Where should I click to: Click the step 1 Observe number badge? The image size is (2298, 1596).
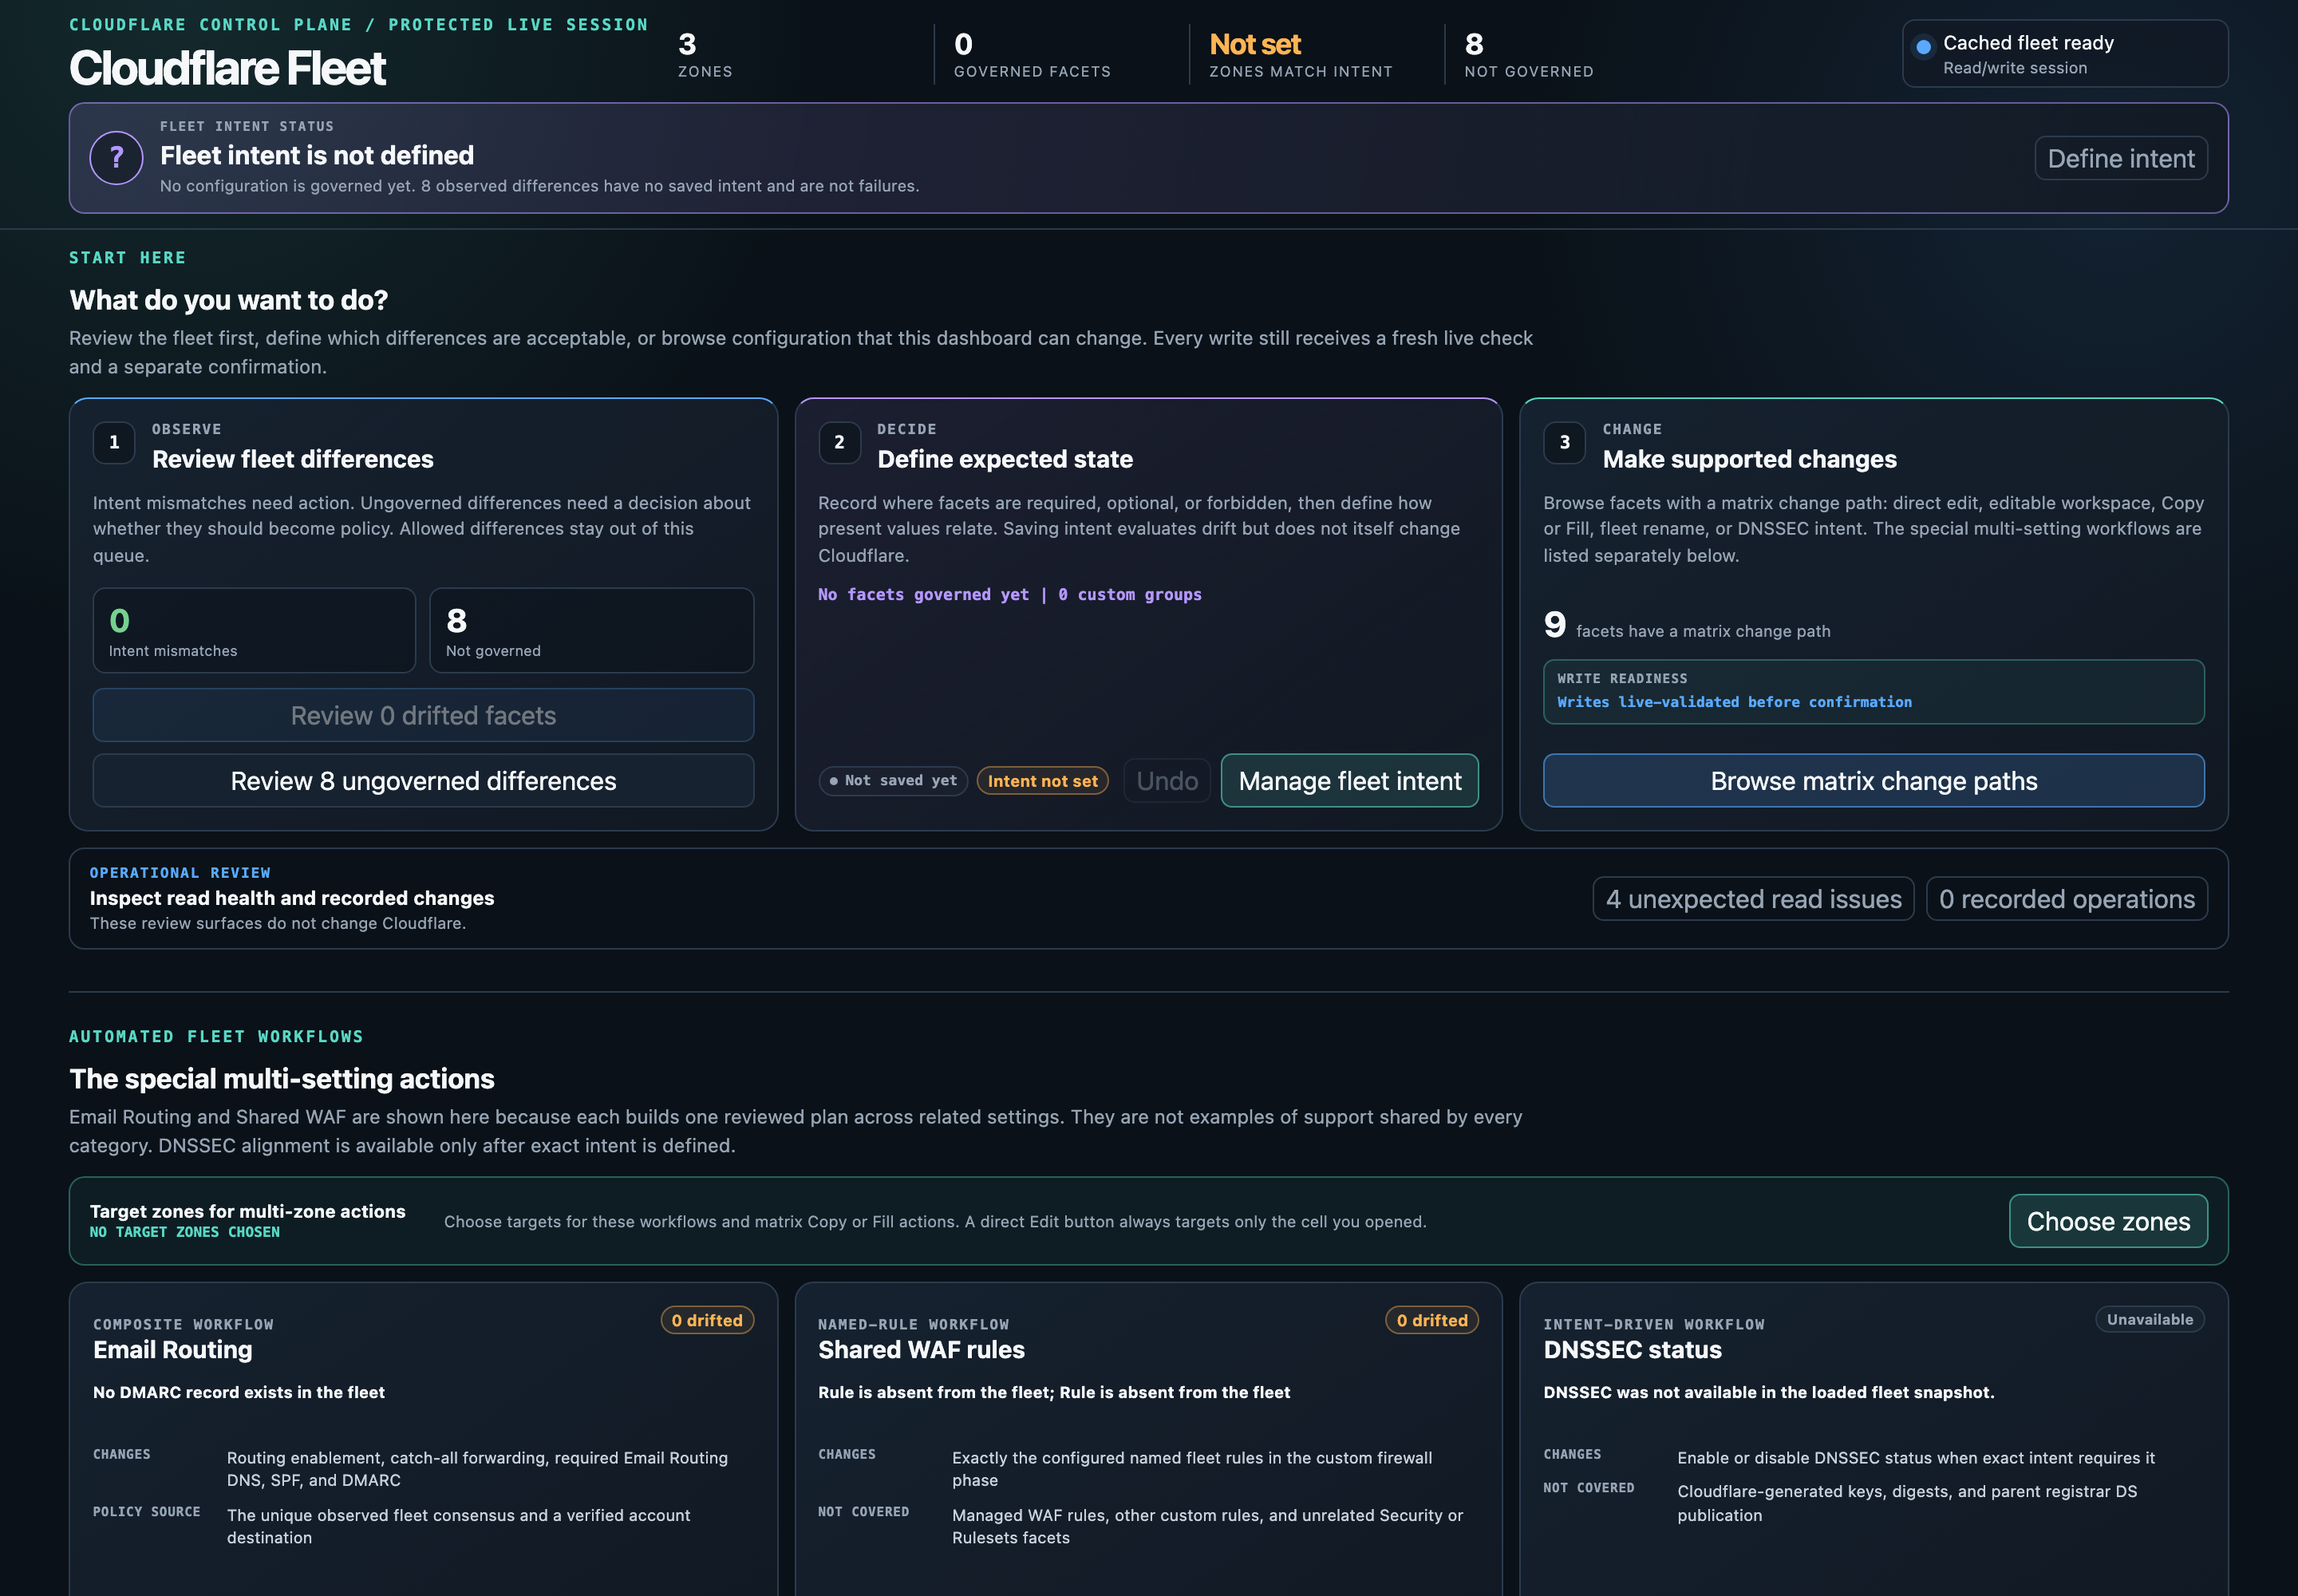pyautogui.click(x=114, y=442)
